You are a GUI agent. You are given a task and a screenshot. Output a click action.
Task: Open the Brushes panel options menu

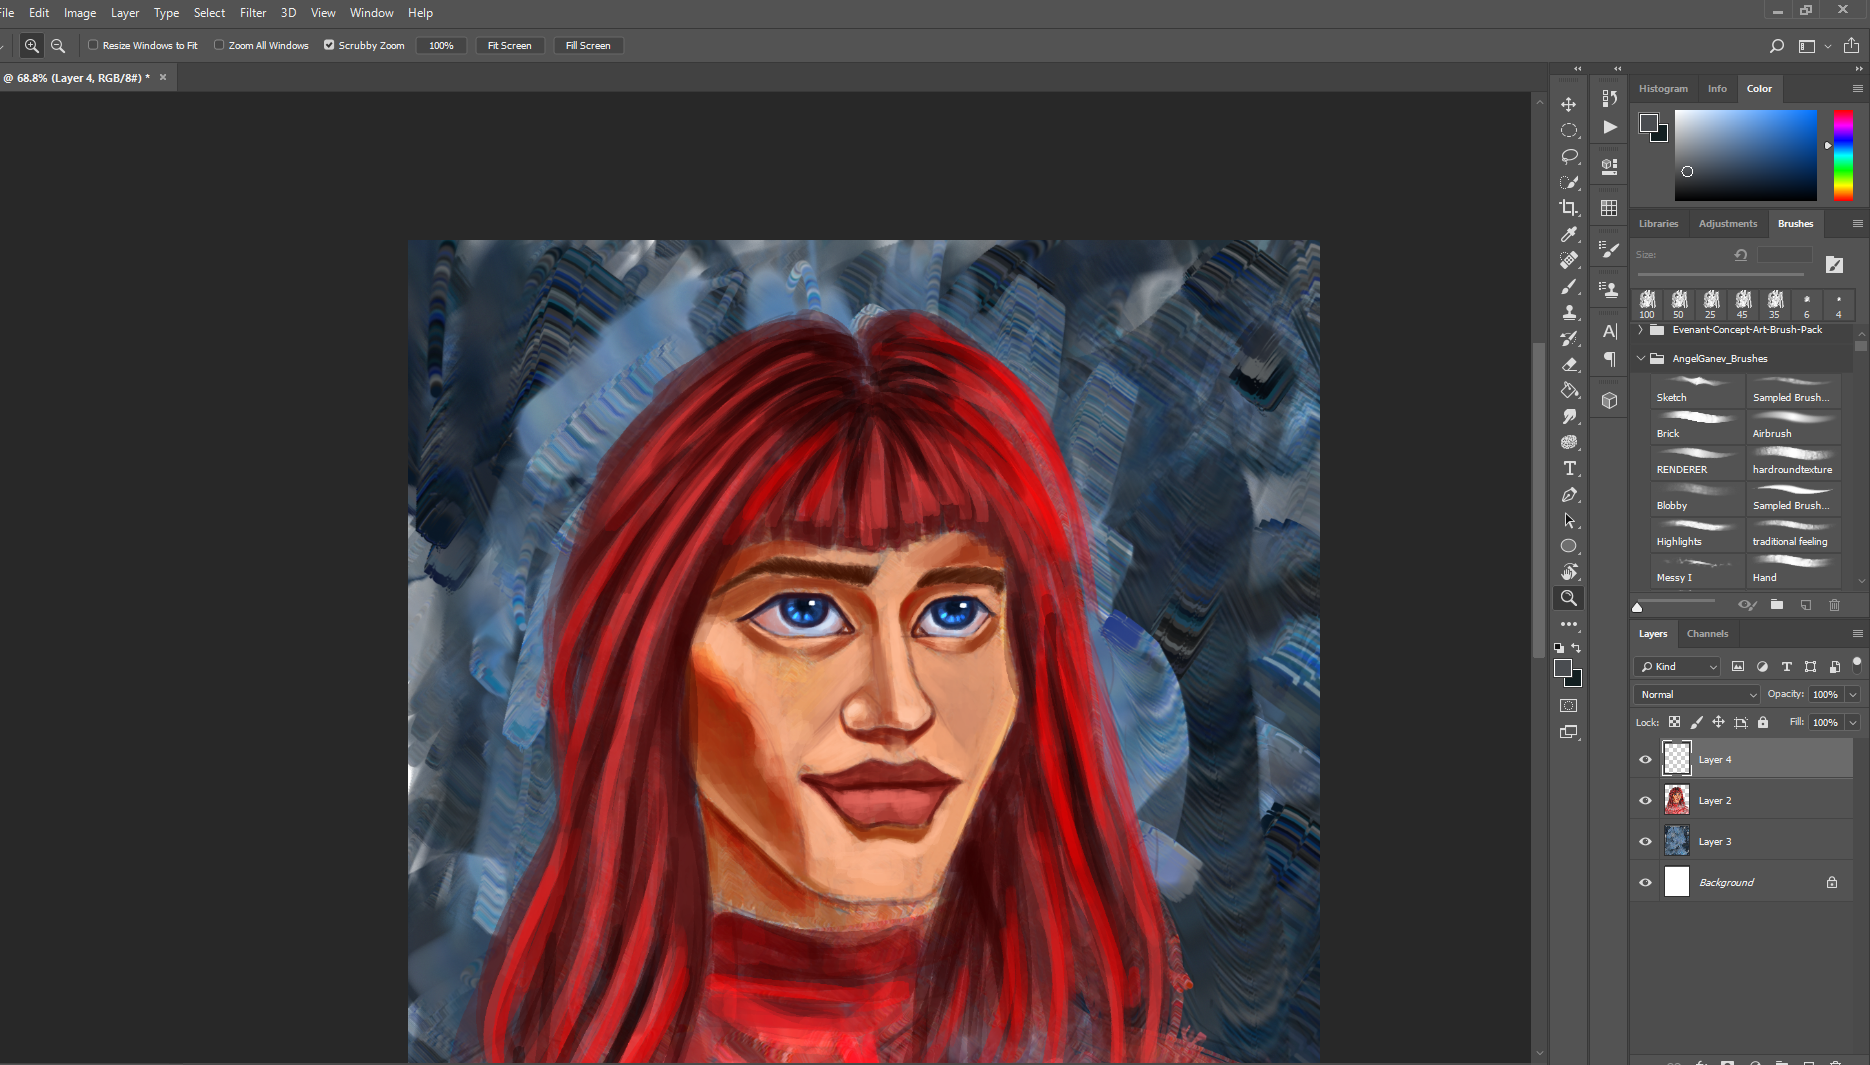click(x=1857, y=224)
